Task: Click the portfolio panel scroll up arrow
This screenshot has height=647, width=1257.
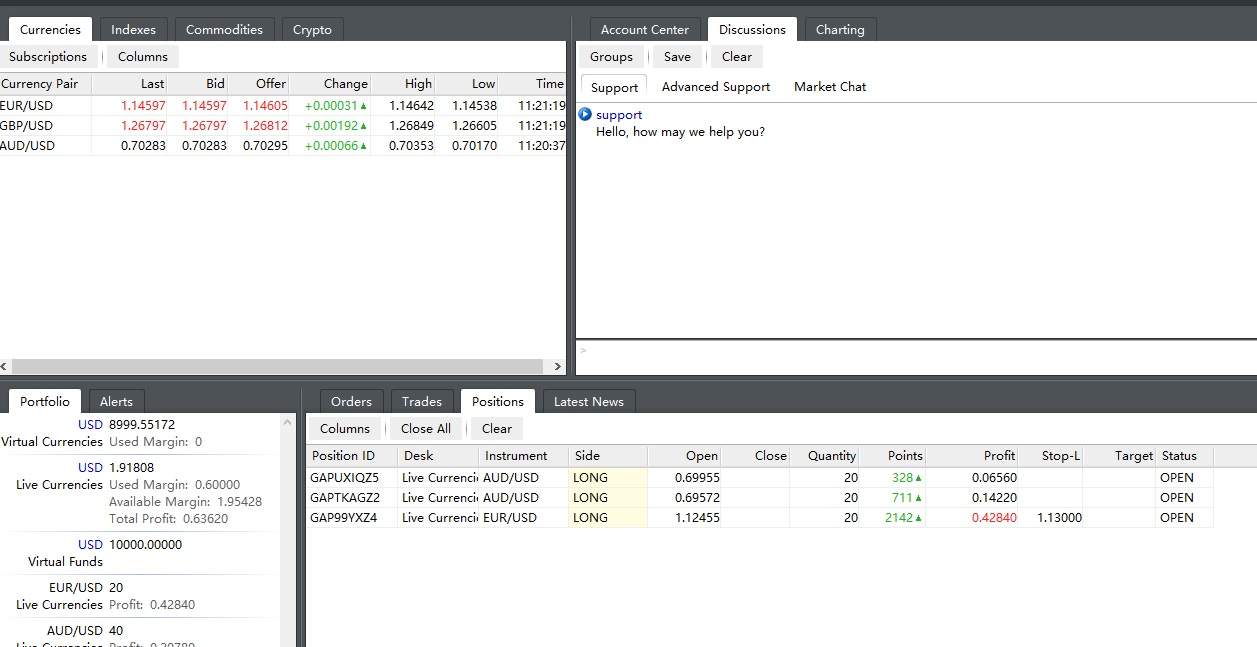Action: (x=288, y=422)
